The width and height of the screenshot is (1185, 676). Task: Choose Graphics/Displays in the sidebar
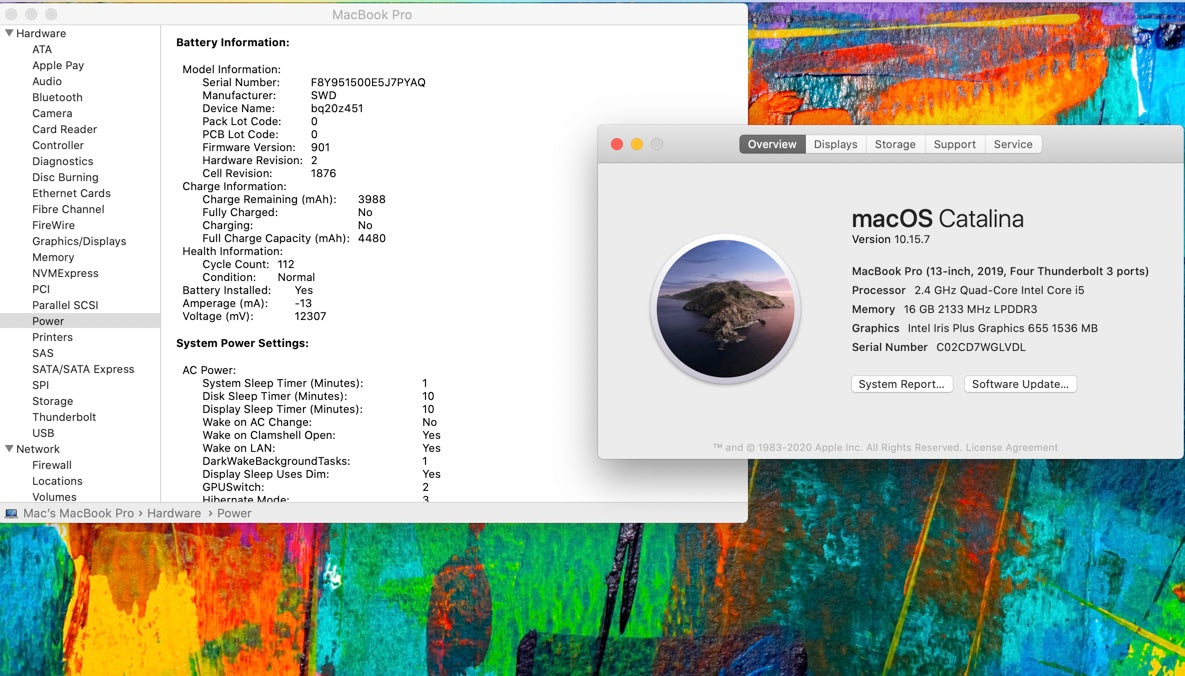(79, 241)
